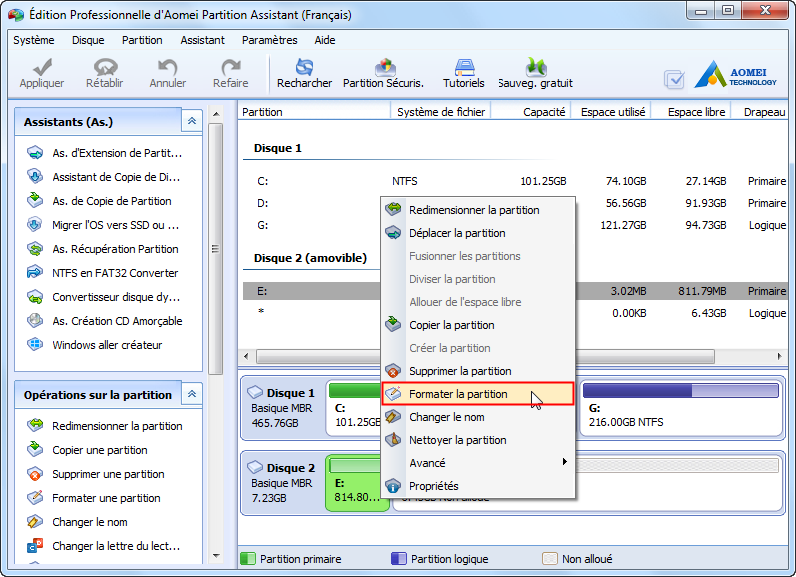
Task: Open the Assistant menu
Action: [x=203, y=40]
